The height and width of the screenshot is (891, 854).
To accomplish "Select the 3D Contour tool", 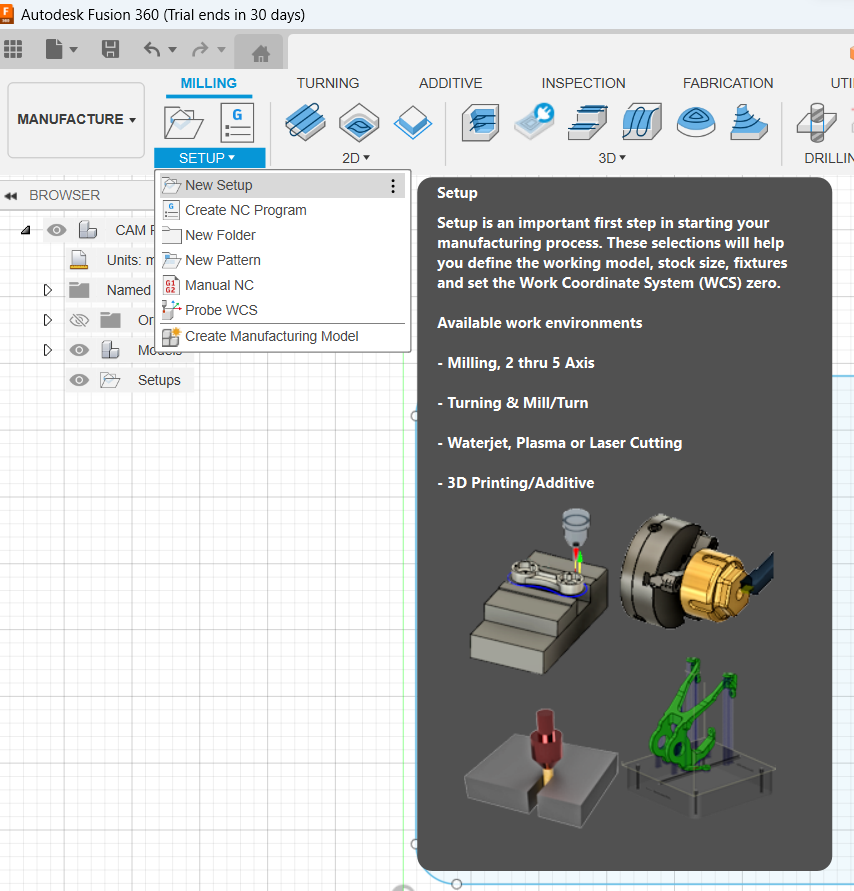I will pos(749,122).
